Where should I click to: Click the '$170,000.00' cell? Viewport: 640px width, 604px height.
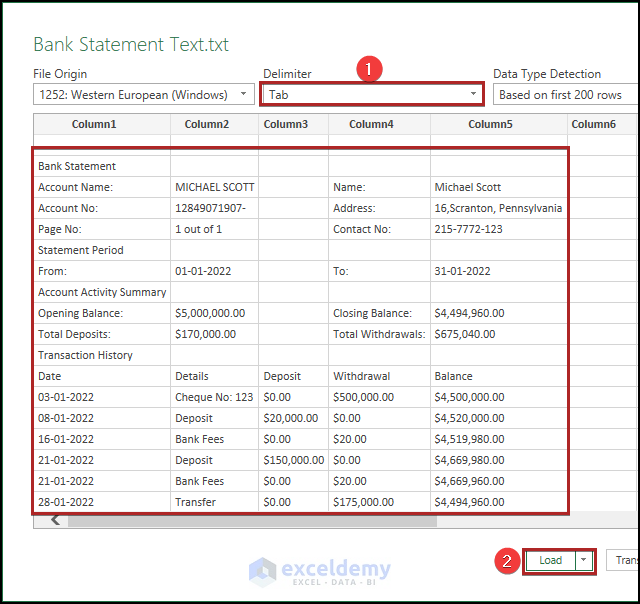[x=214, y=334]
